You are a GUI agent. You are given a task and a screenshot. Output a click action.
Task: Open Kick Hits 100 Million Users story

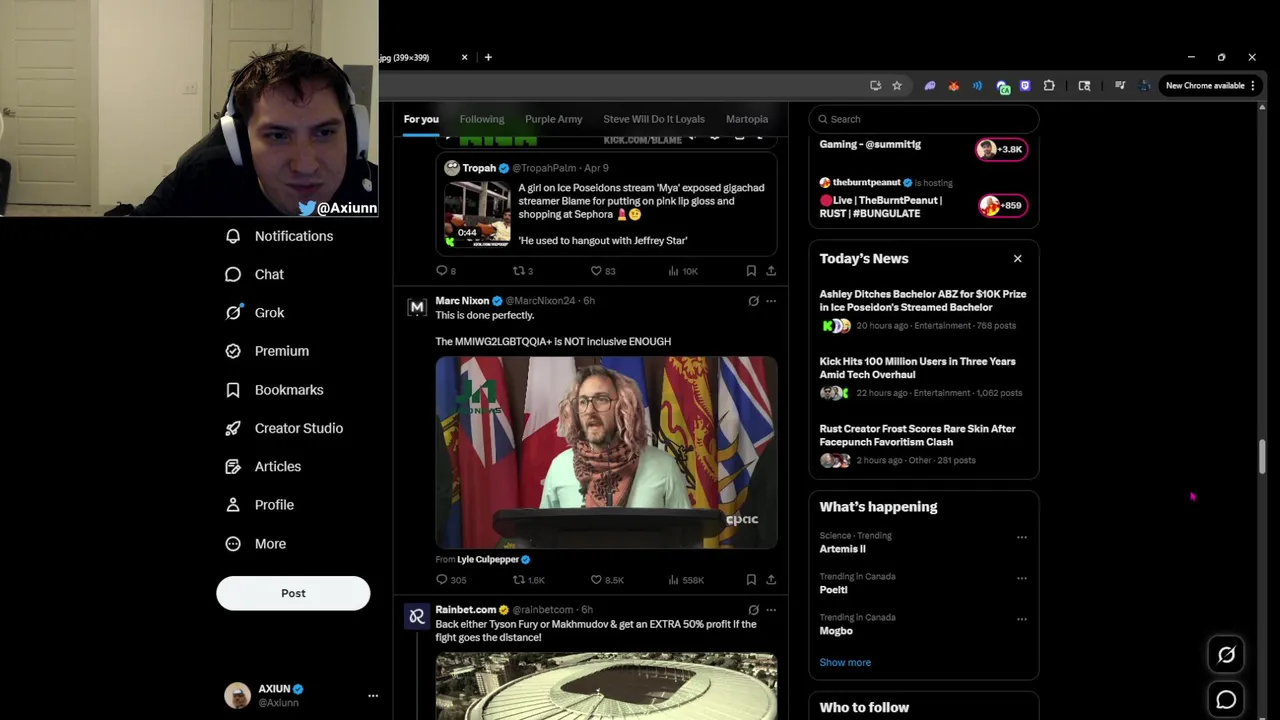coord(923,377)
